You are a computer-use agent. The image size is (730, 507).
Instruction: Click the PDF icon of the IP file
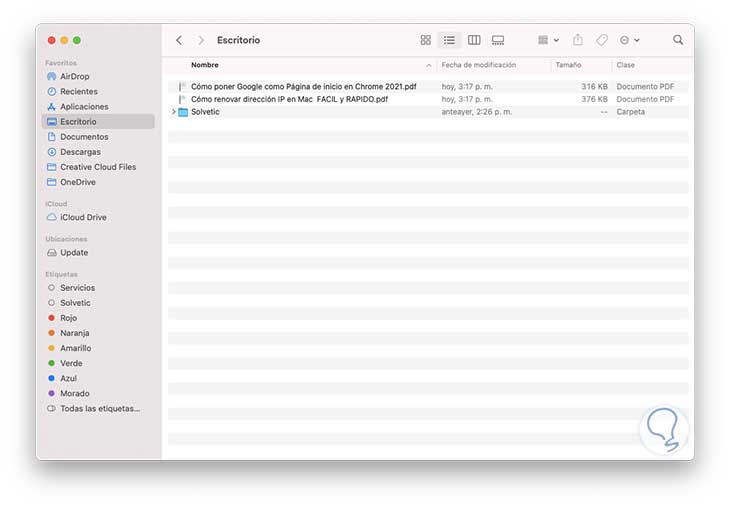(182, 99)
